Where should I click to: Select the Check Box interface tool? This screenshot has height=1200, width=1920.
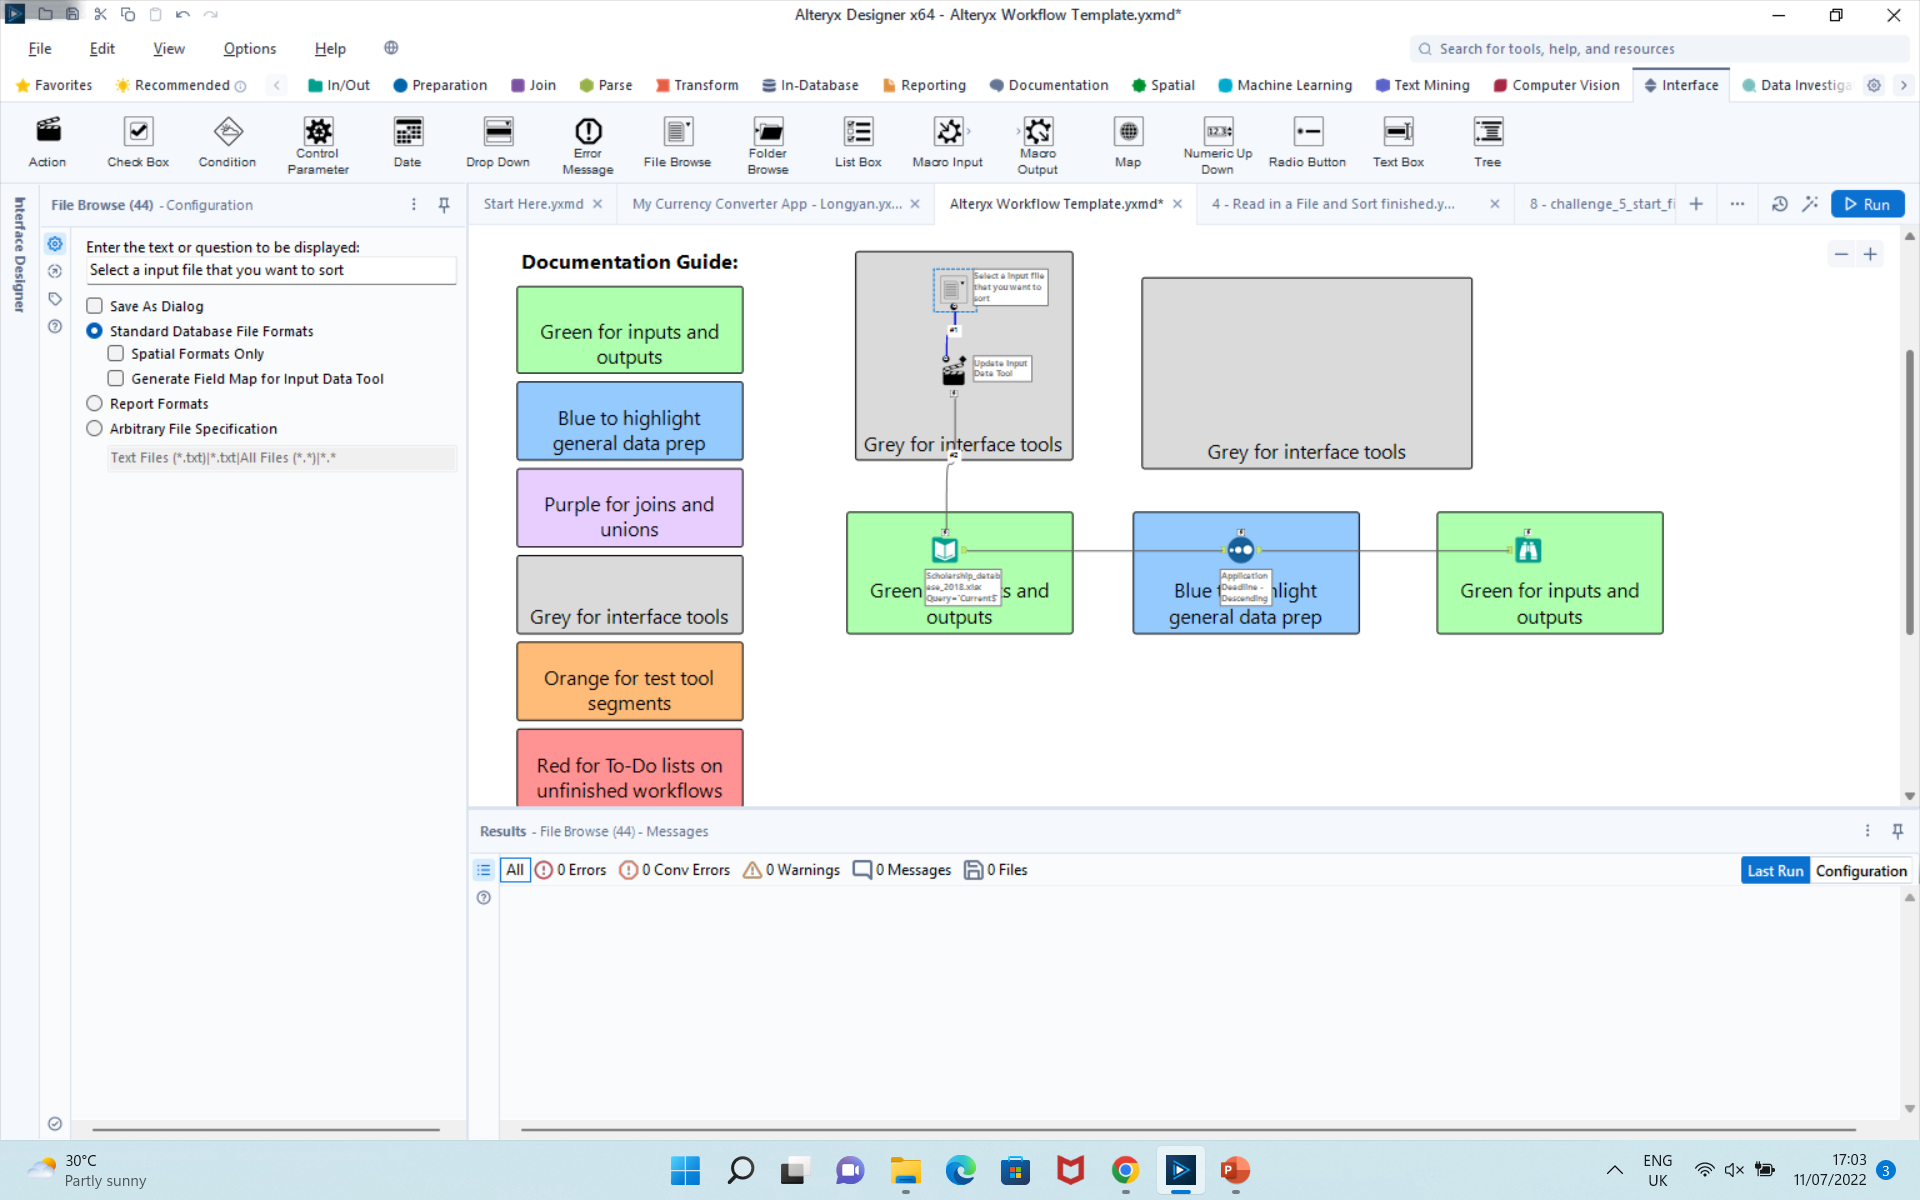click(x=138, y=142)
